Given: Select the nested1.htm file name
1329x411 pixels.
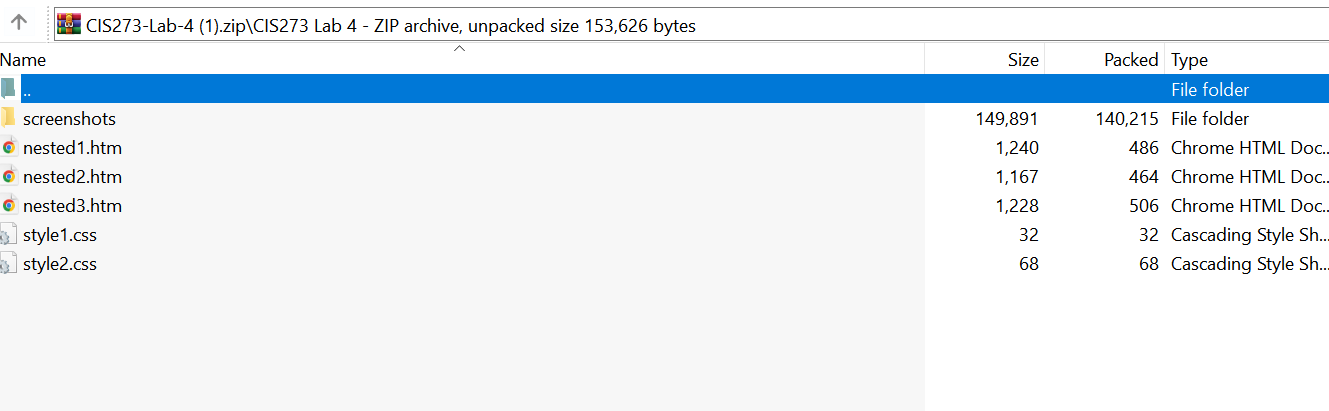Looking at the screenshot, I should [x=72, y=148].
